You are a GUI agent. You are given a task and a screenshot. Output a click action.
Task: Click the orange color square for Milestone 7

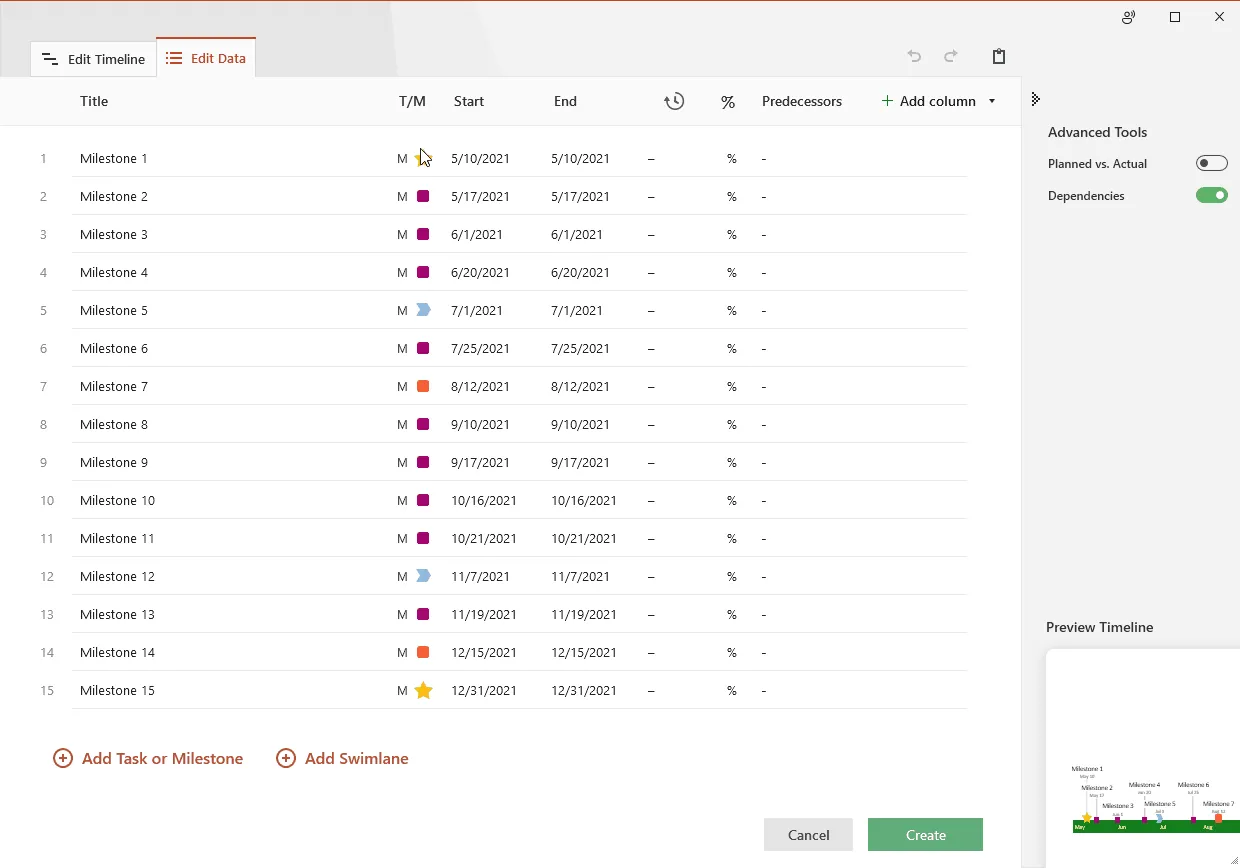tap(423, 387)
